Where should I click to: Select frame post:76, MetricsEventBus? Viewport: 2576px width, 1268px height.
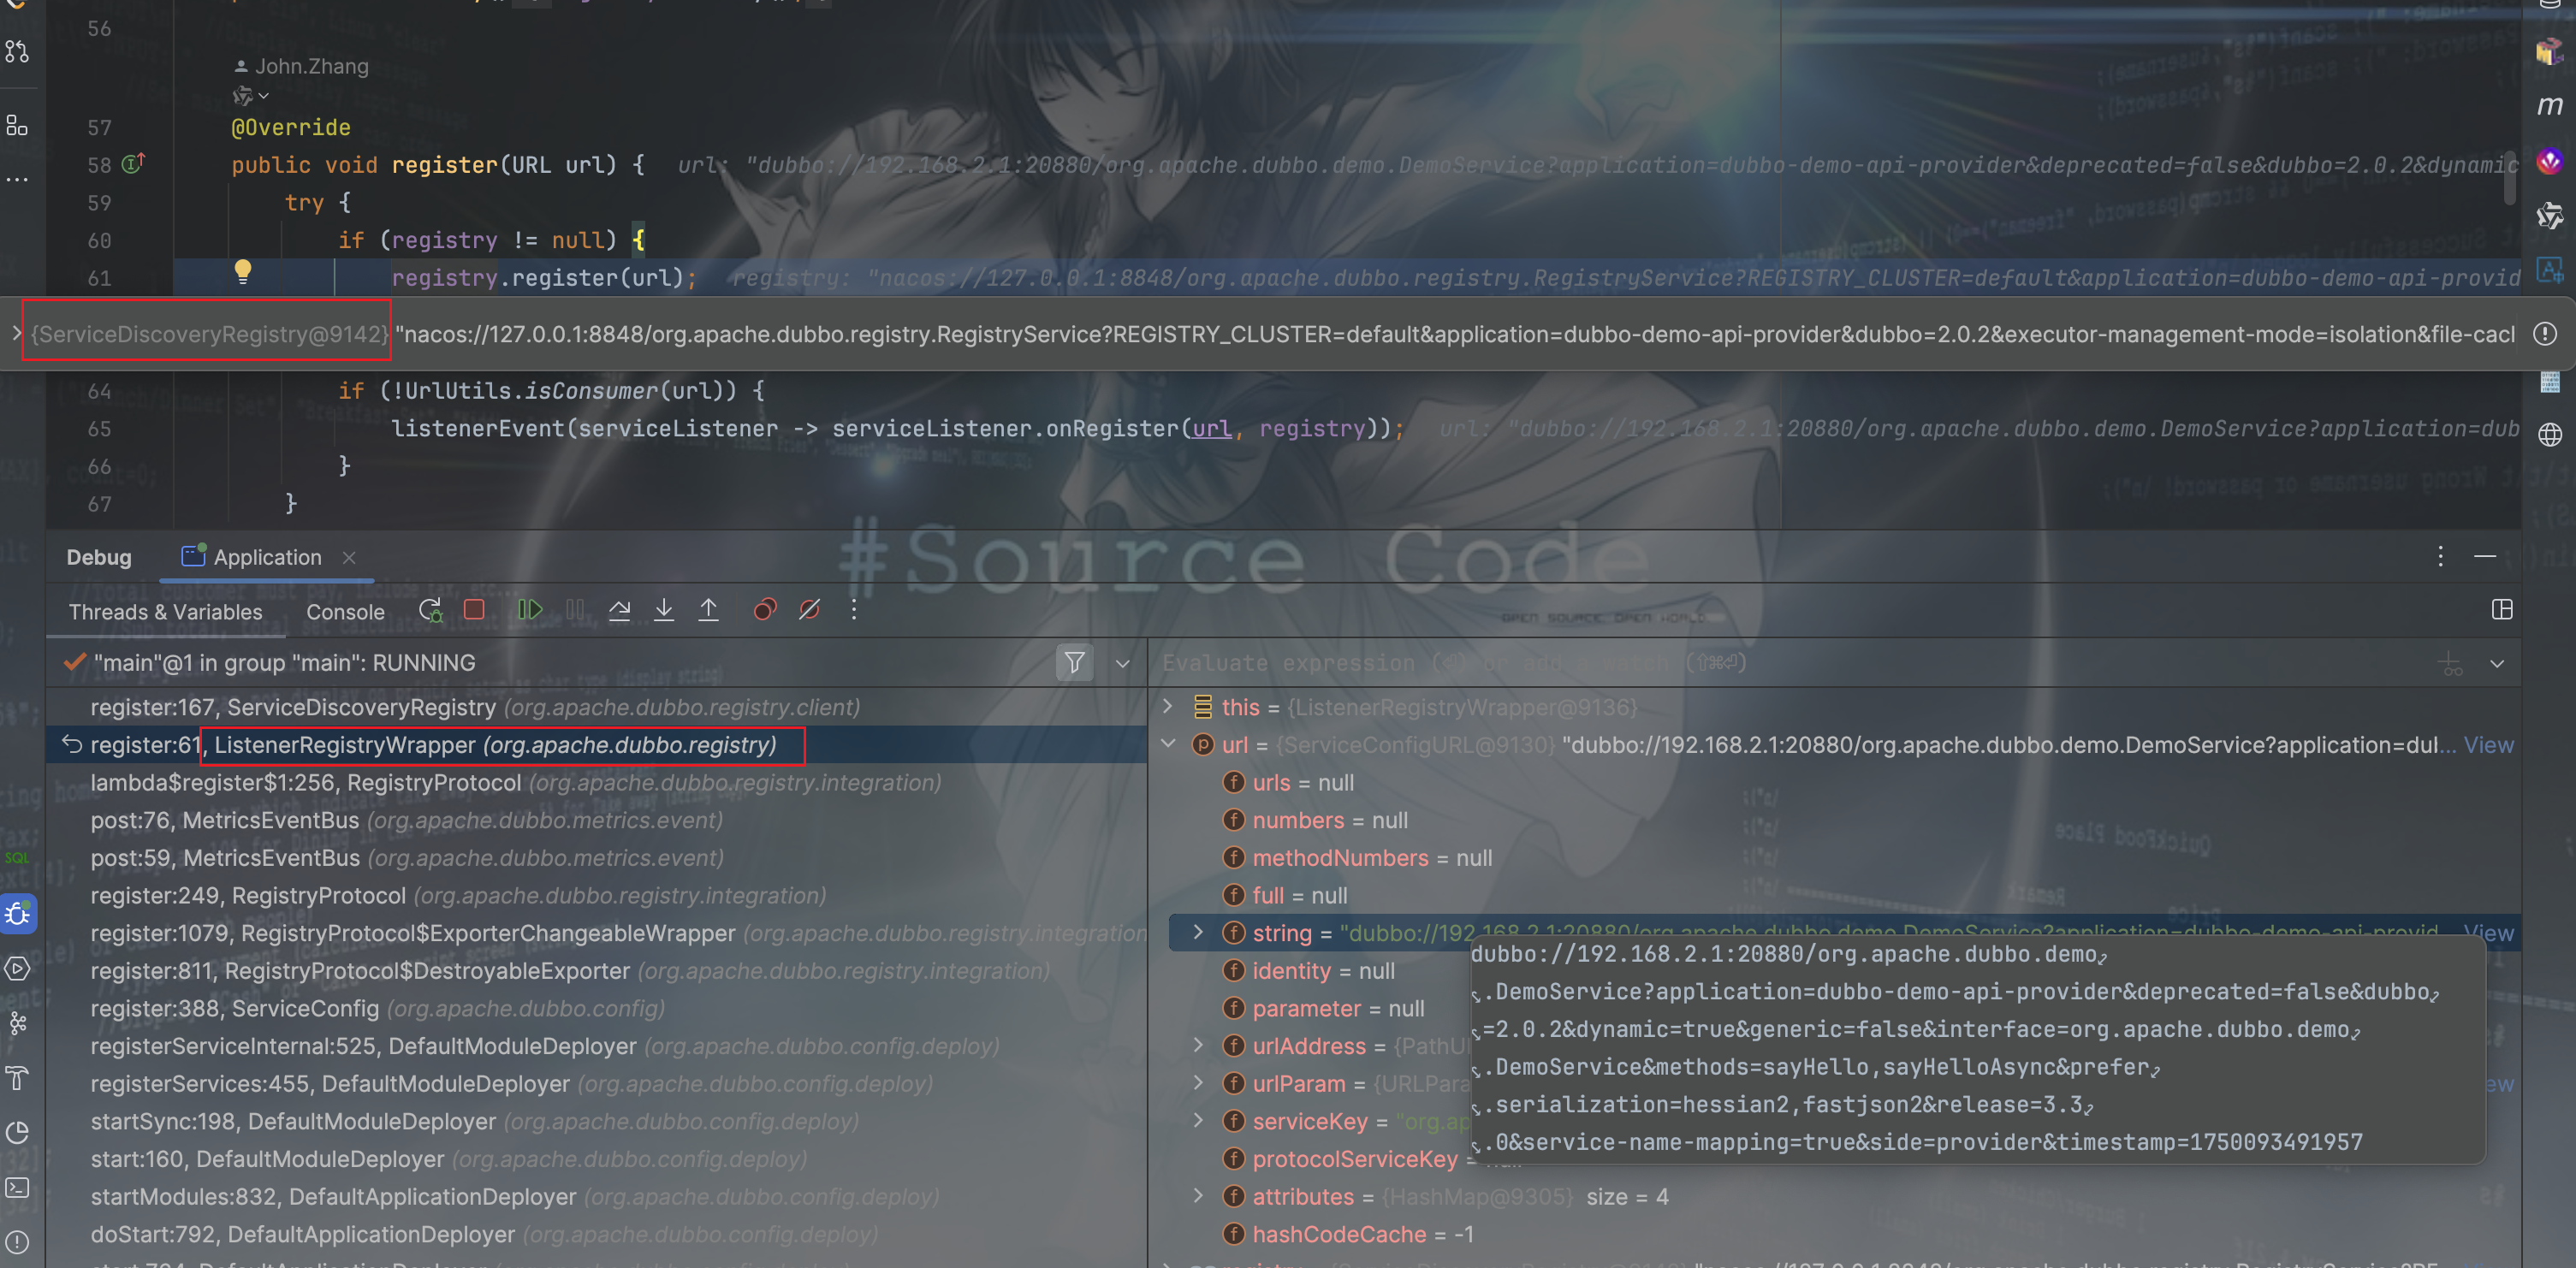[x=597, y=820]
